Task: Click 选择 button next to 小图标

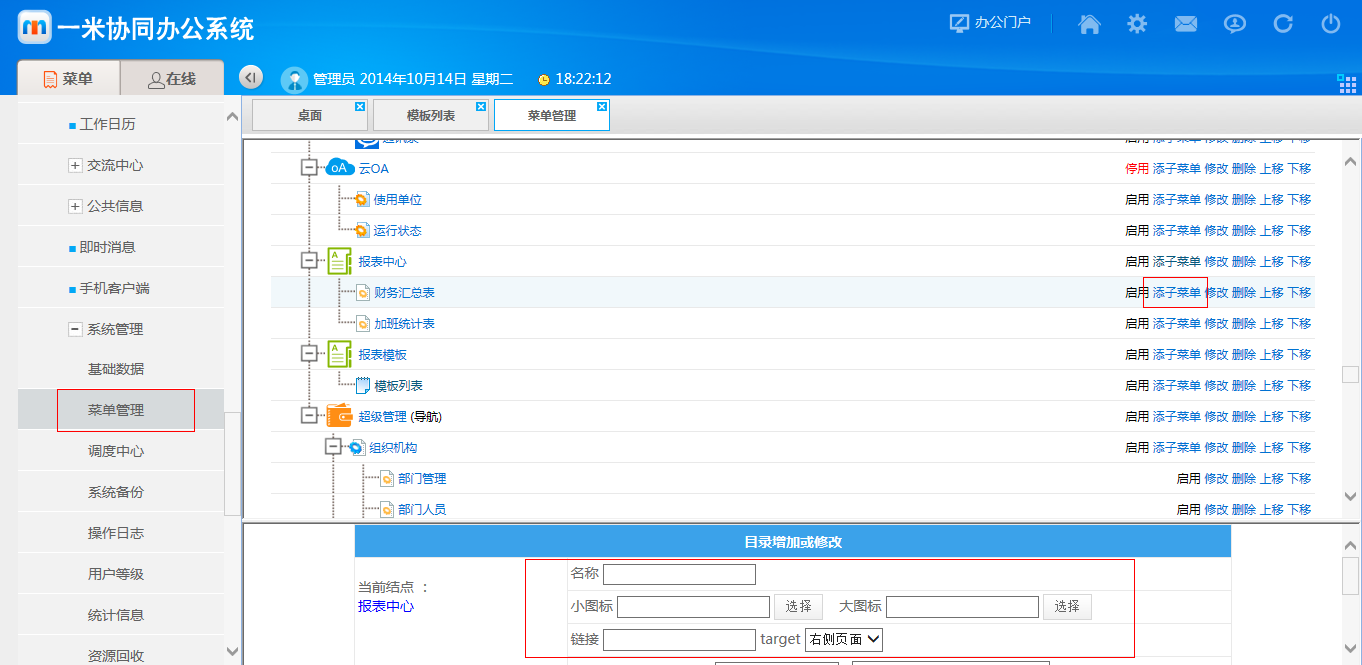Action: tap(798, 607)
